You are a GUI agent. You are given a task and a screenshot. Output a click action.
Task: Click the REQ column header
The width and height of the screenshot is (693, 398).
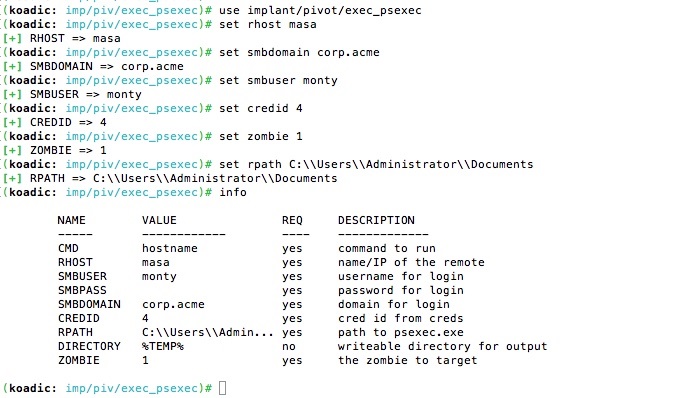click(x=292, y=220)
